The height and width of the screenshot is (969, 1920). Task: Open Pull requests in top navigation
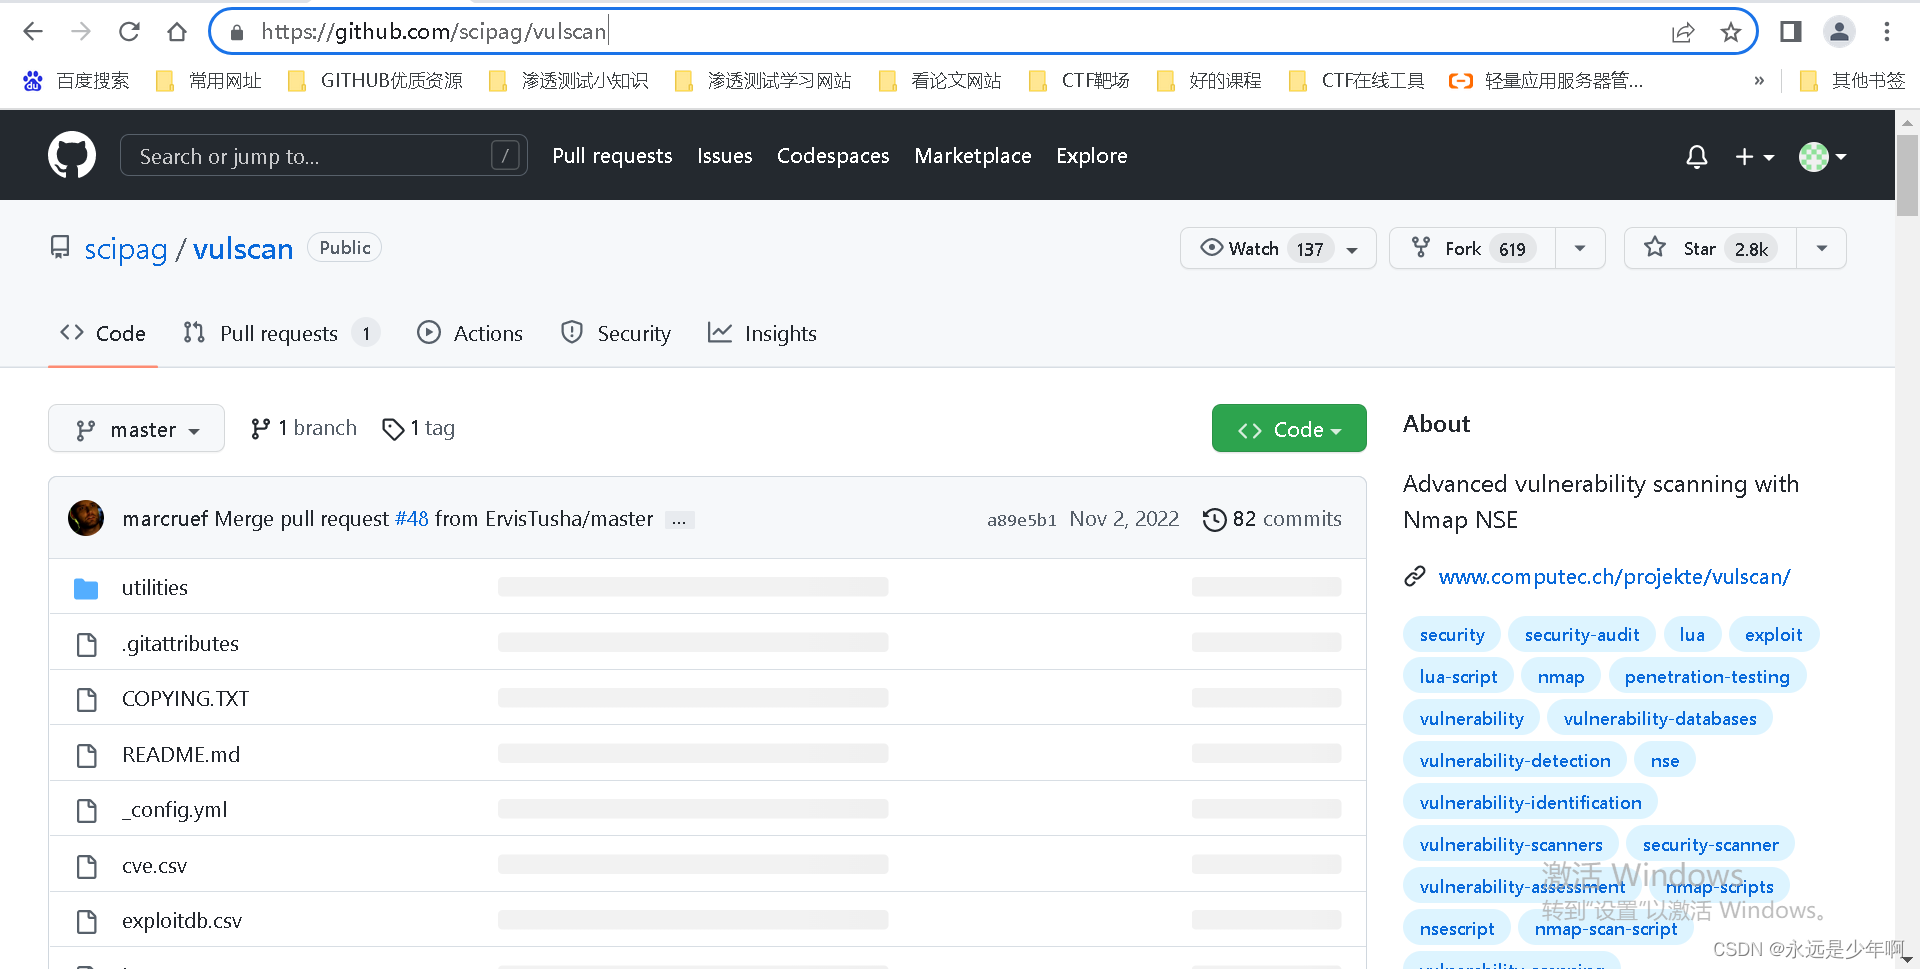(612, 156)
